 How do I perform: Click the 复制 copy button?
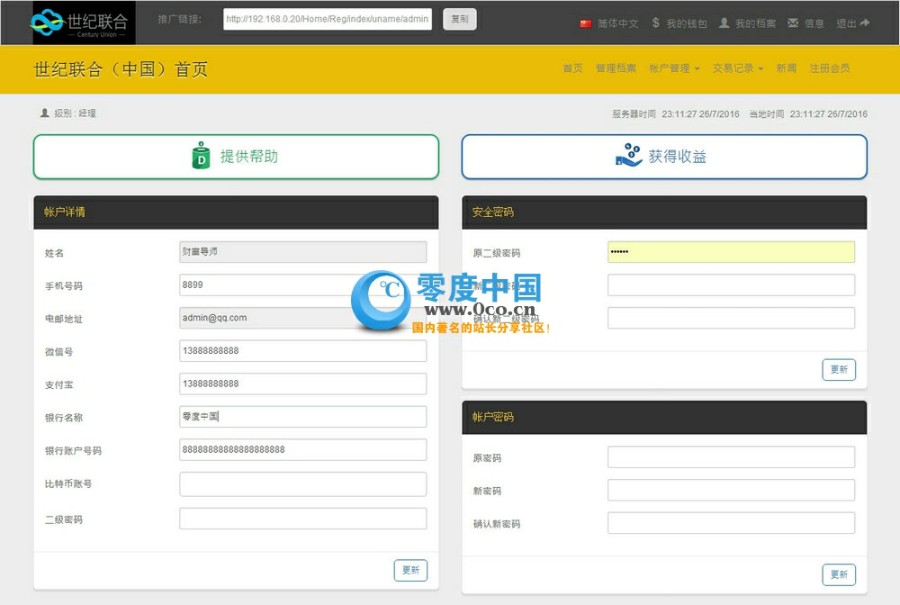pos(459,18)
